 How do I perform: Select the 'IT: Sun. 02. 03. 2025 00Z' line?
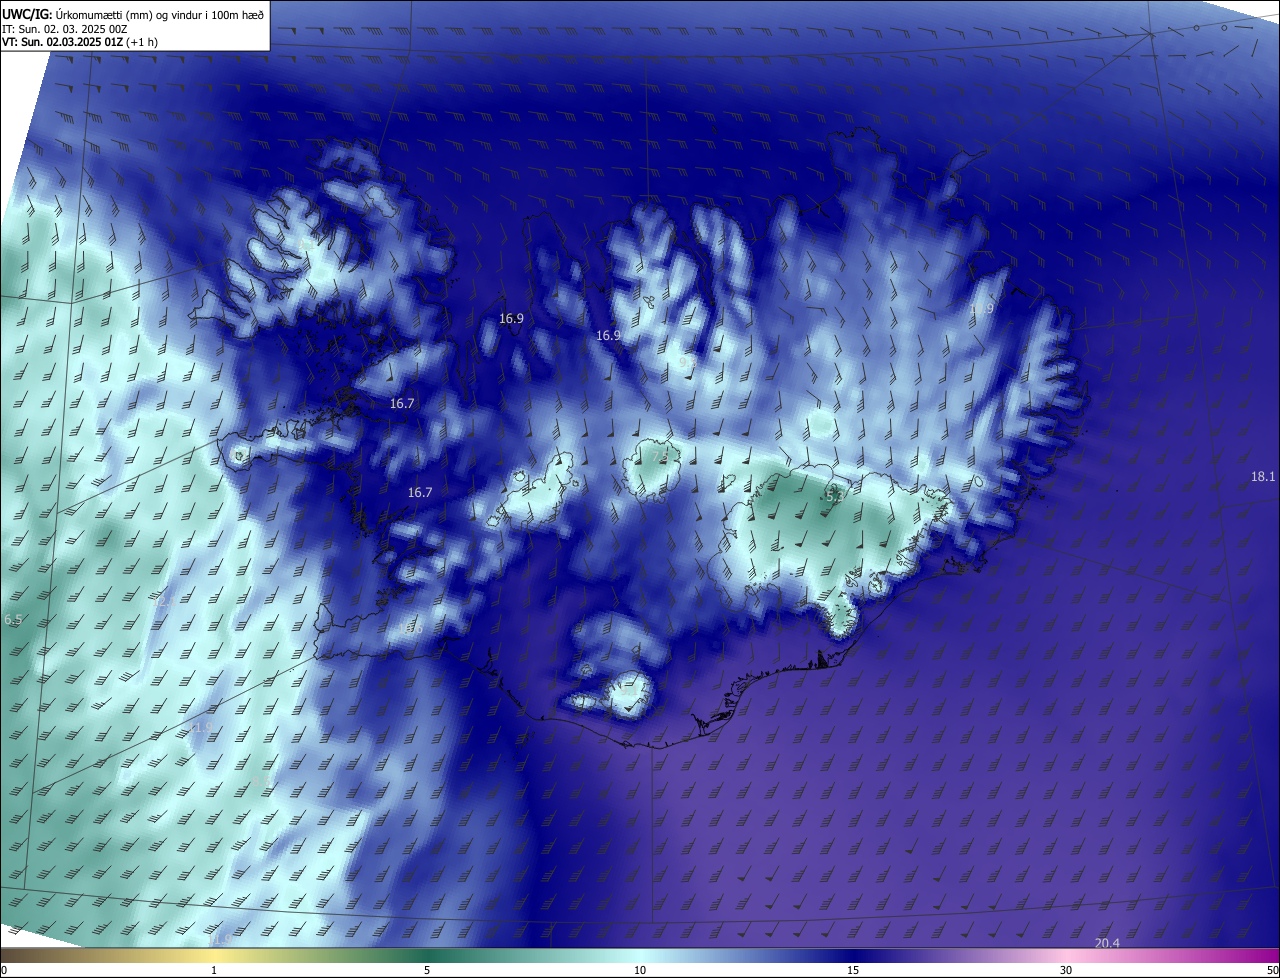click(x=64, y=29)
